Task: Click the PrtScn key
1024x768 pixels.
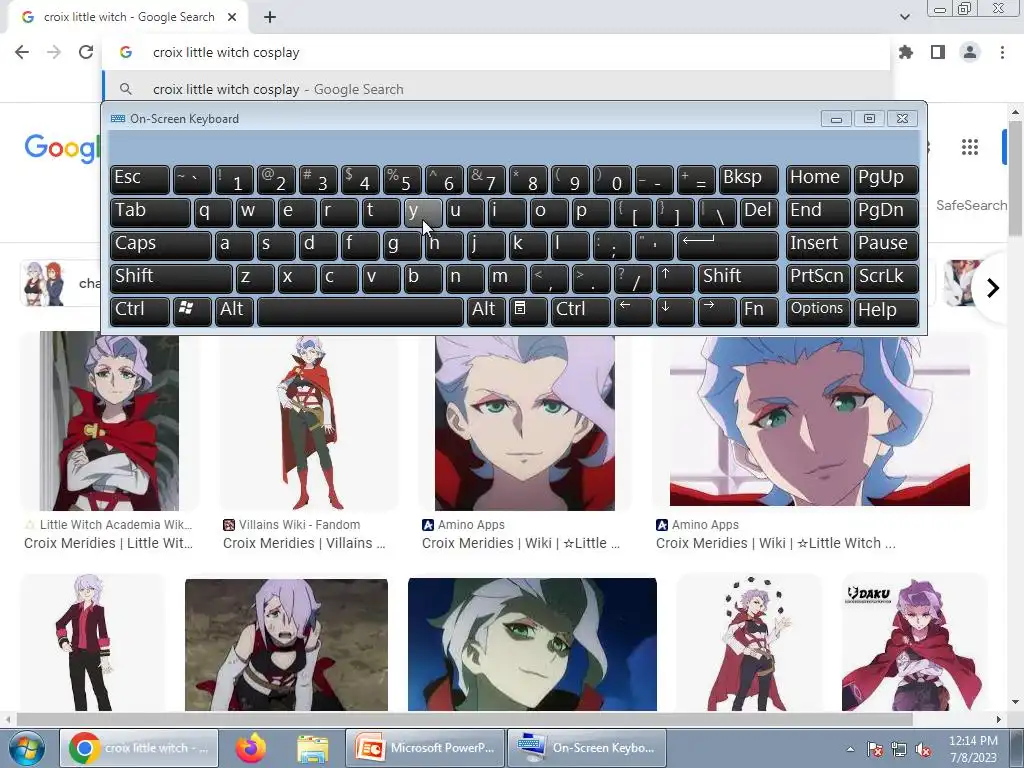Action: (817, 278)
